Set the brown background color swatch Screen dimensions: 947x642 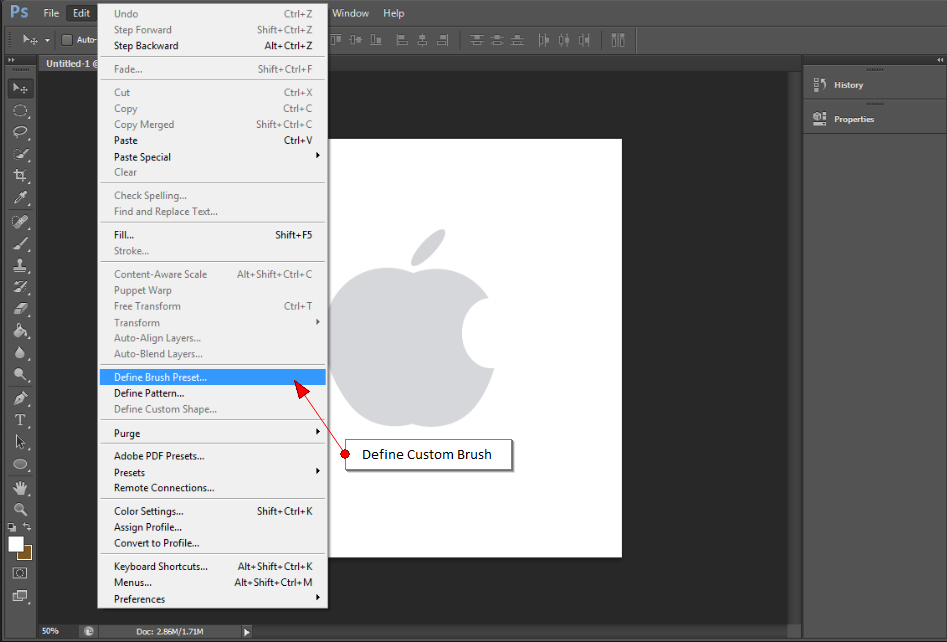(x=27, y=553)
